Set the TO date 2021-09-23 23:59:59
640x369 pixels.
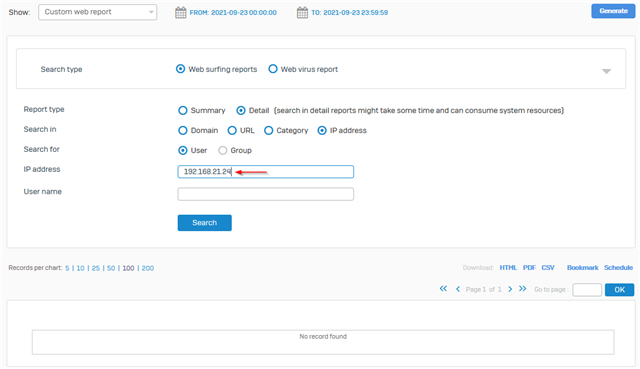click(x=349, y=13)
